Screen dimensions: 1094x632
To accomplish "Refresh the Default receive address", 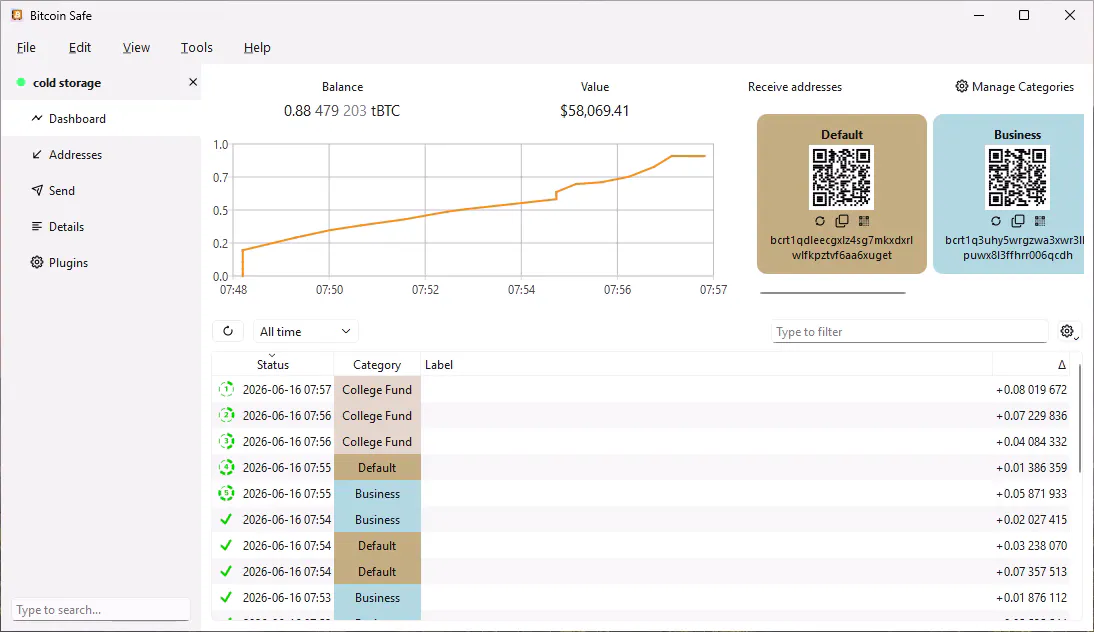I will tap(820, 221).
